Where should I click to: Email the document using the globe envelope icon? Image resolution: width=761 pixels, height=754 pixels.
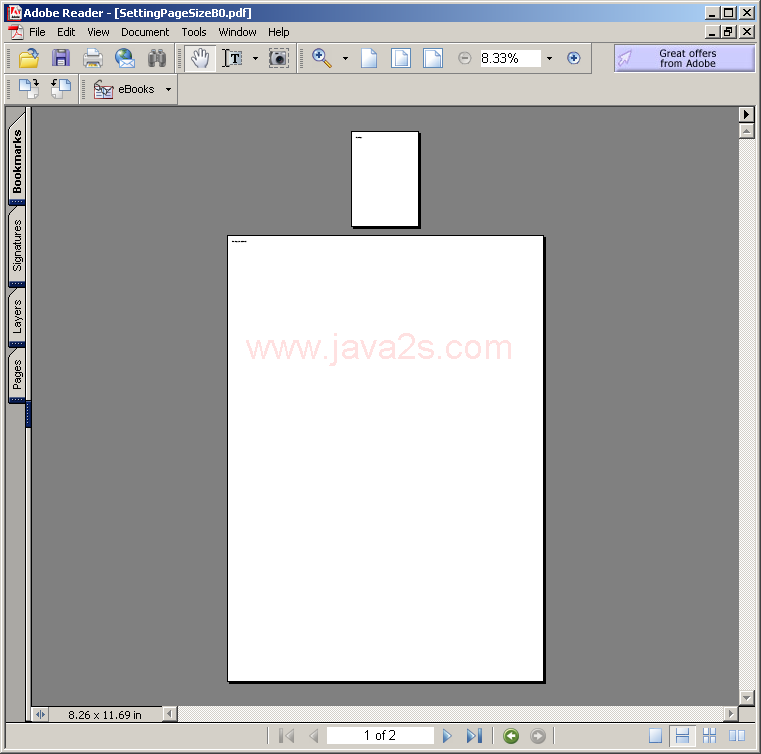tap(125, 58)
